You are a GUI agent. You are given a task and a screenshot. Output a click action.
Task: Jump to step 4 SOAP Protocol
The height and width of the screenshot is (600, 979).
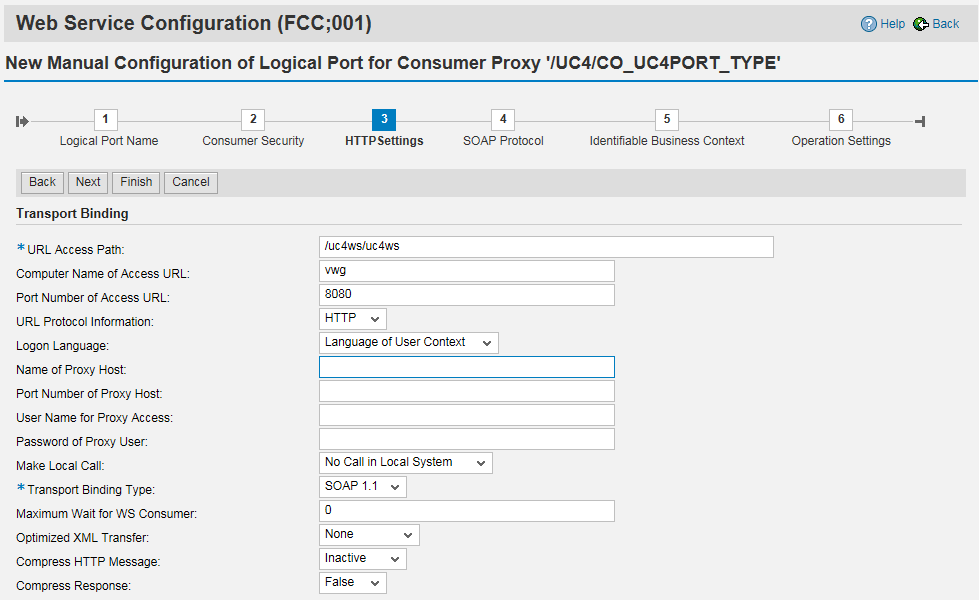click(503, 120)
